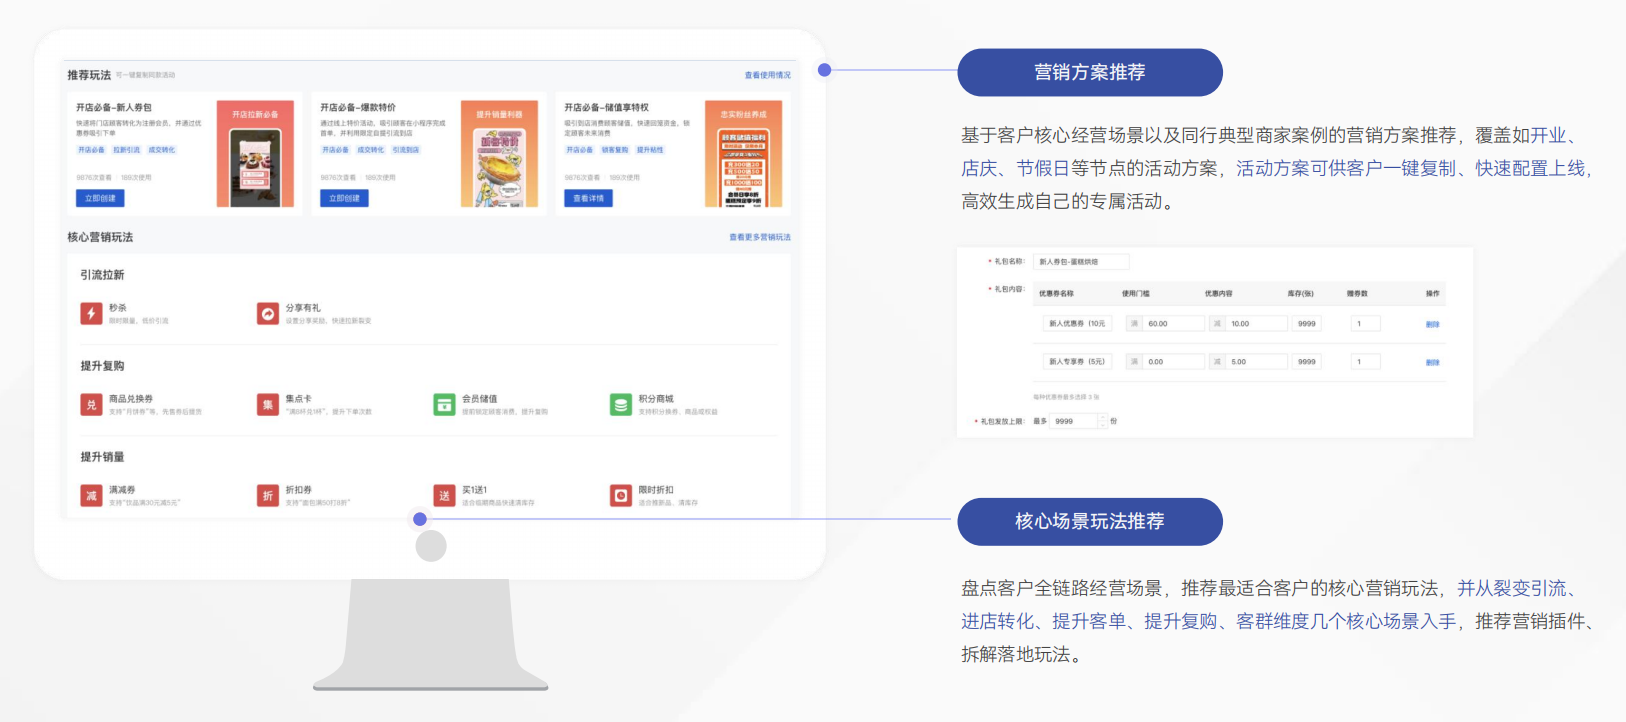This screenshot has width=1626, height=722.
Task: Open the 限时折扣 clock icon
Action: 621,496
